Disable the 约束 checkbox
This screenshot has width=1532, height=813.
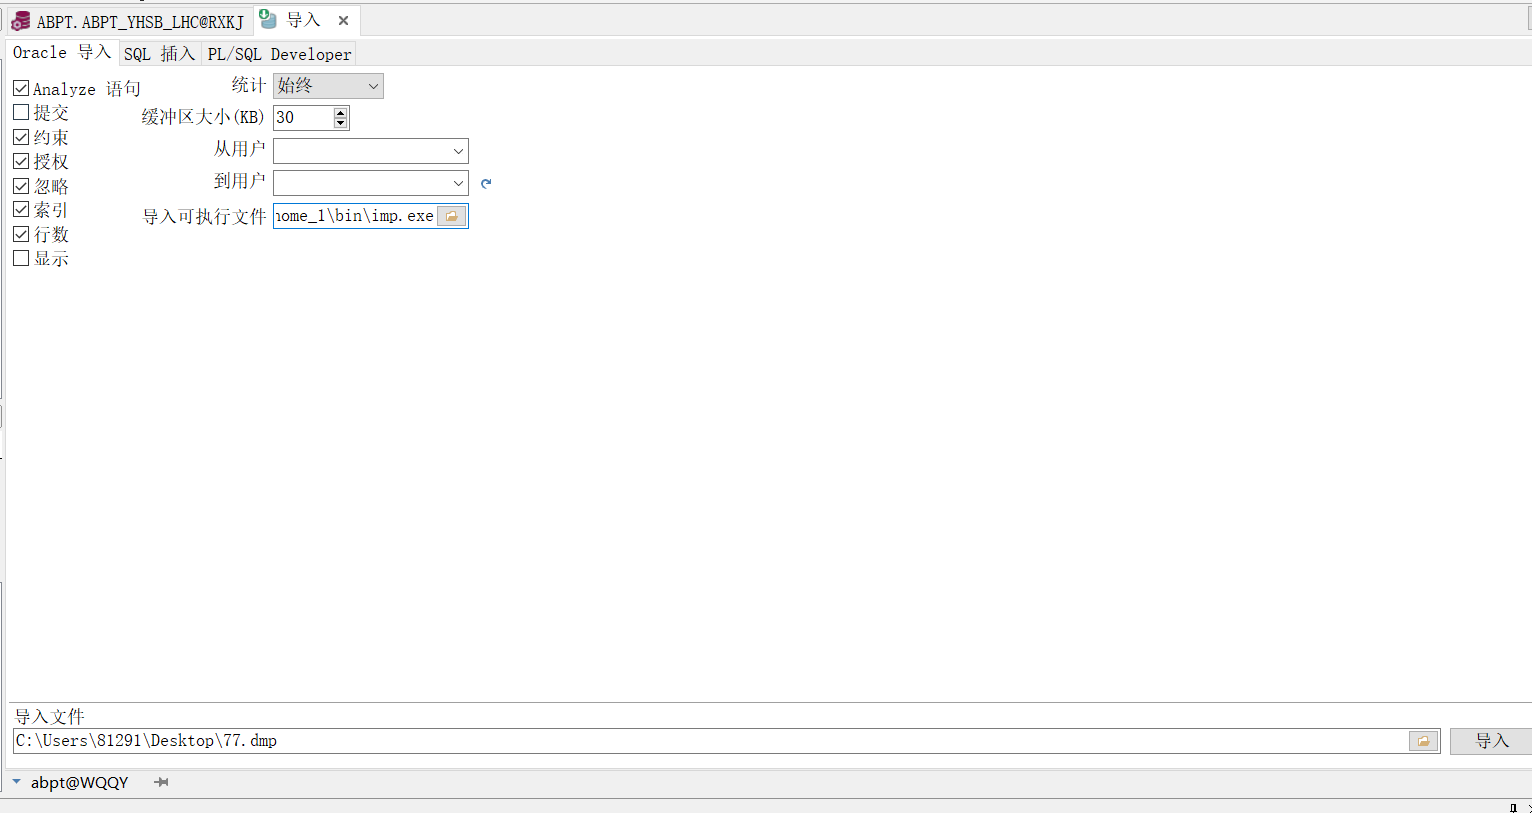coord(20,136)
